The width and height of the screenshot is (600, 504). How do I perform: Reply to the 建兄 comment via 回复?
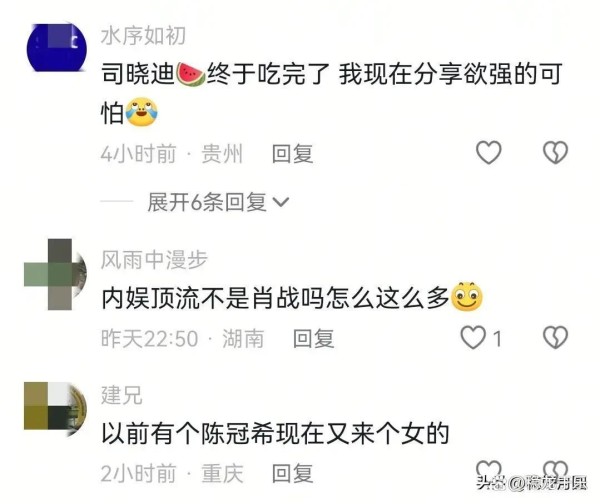point(292,473)
